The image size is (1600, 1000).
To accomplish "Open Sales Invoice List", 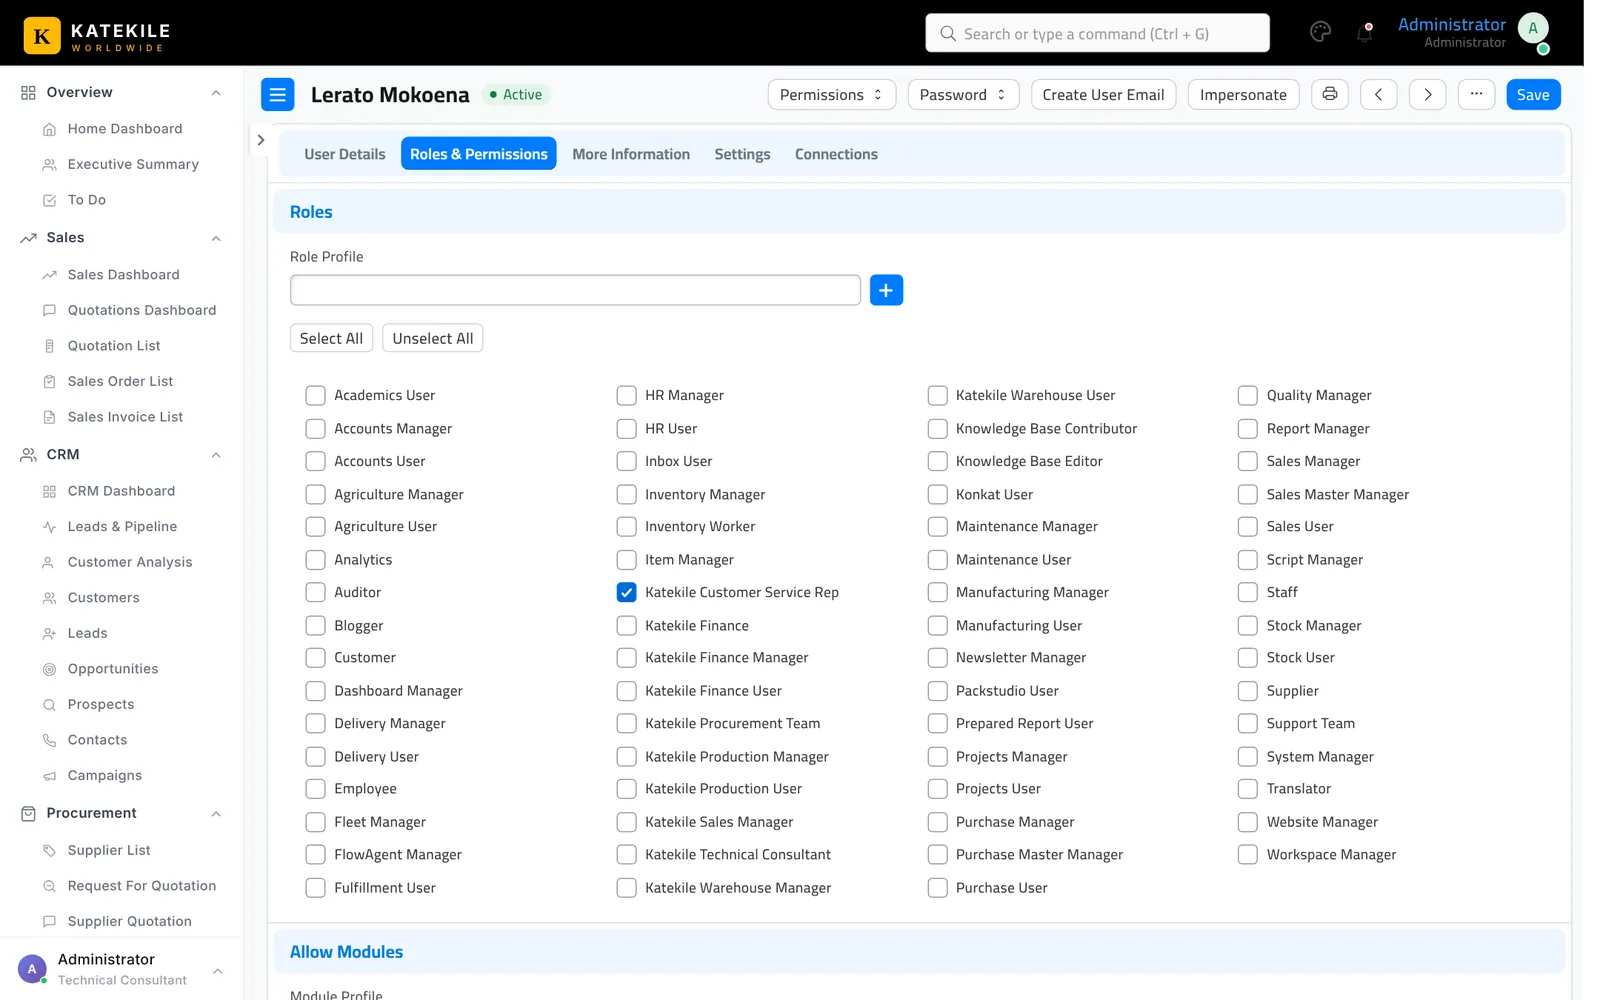I will coord(125,417).
